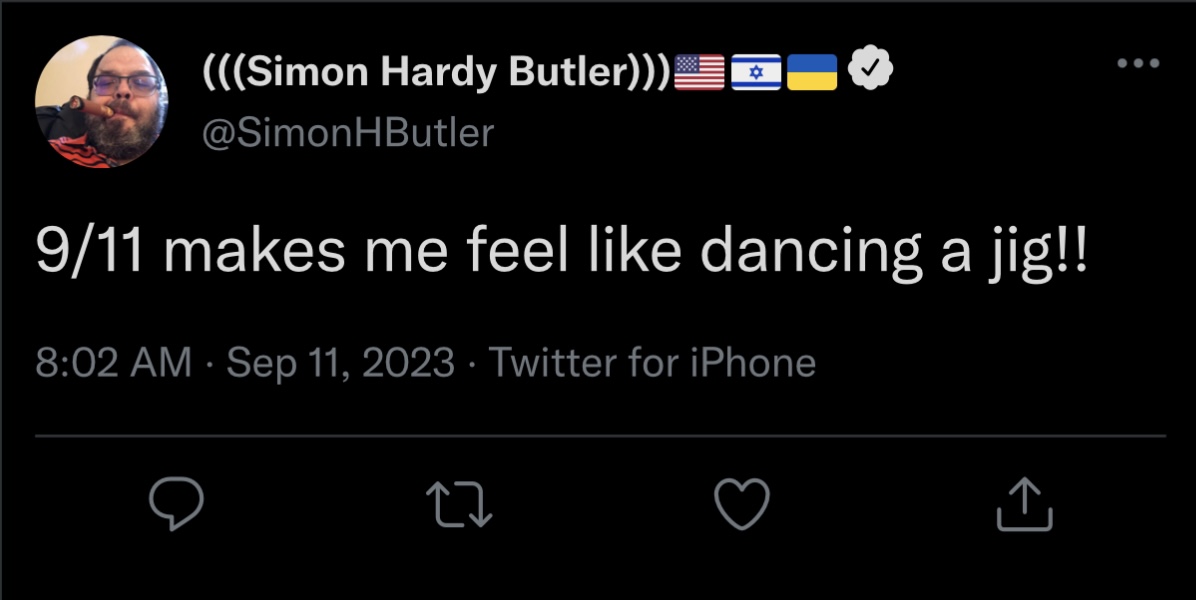Click the Israel flag emoji in the name
1196x600 pixels.
pyautogui.click(x=756, y=72)
